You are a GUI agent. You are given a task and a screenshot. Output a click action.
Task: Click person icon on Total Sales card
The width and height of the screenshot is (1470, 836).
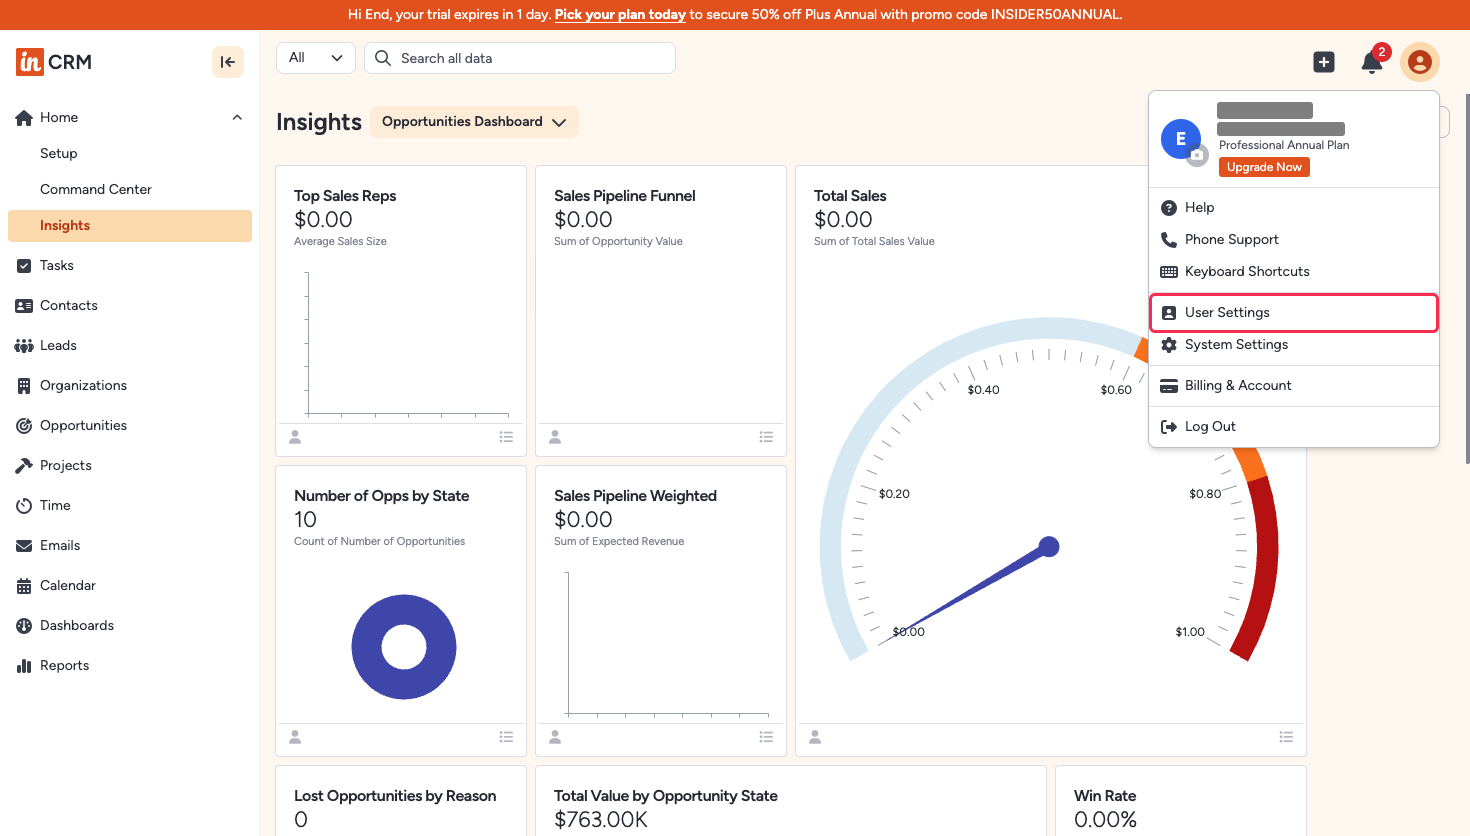(815, 737)
